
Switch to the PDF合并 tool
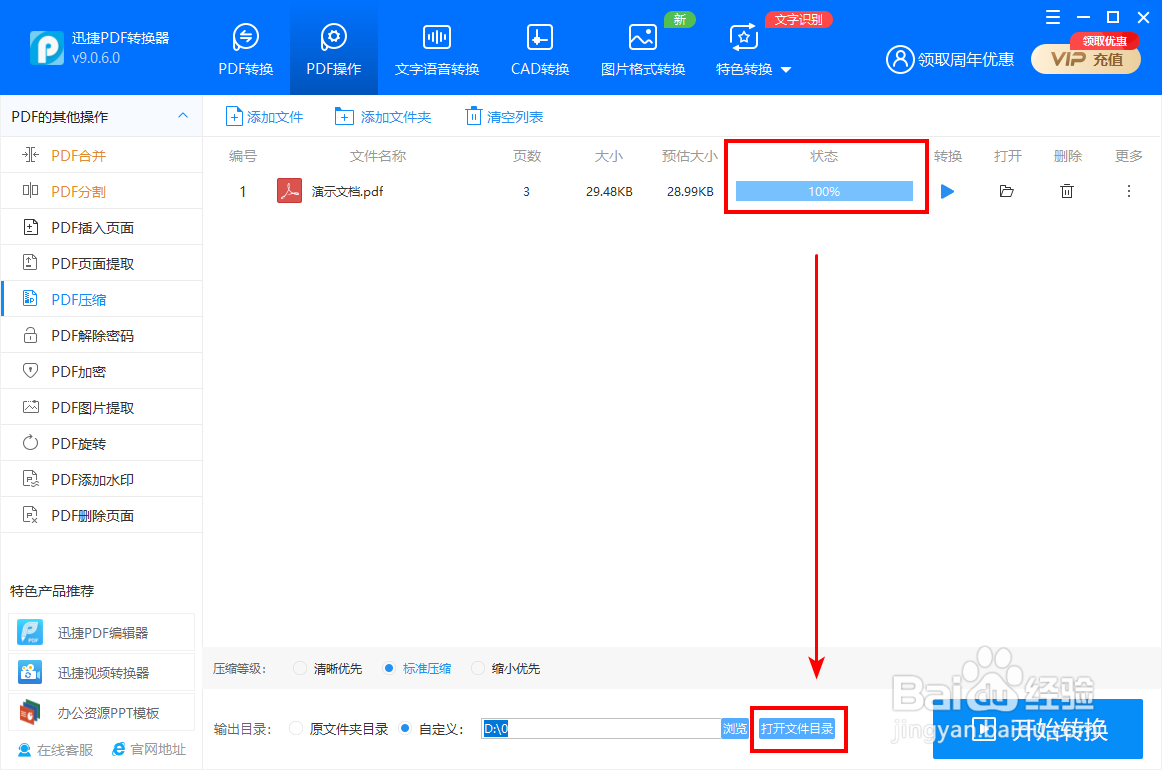75,155
